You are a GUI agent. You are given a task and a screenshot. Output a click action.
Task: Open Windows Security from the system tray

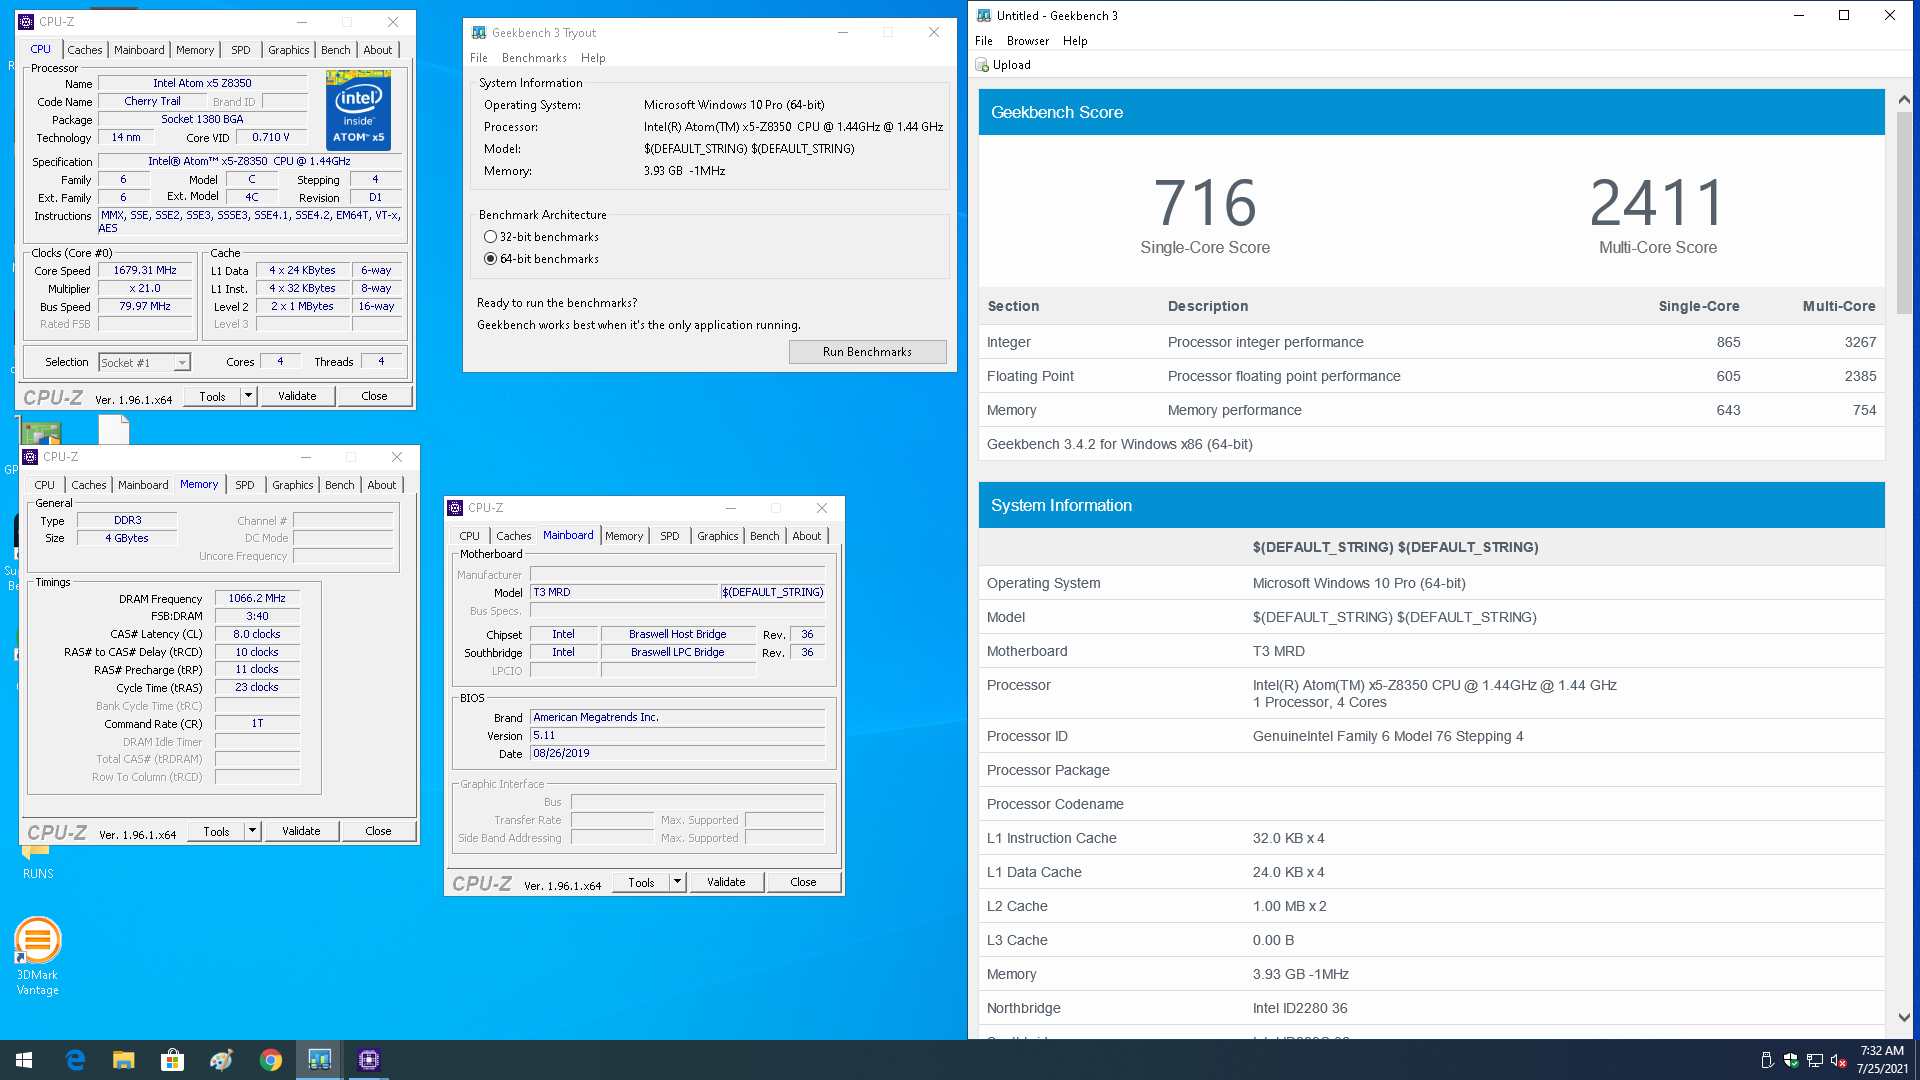[1791, 1061]
